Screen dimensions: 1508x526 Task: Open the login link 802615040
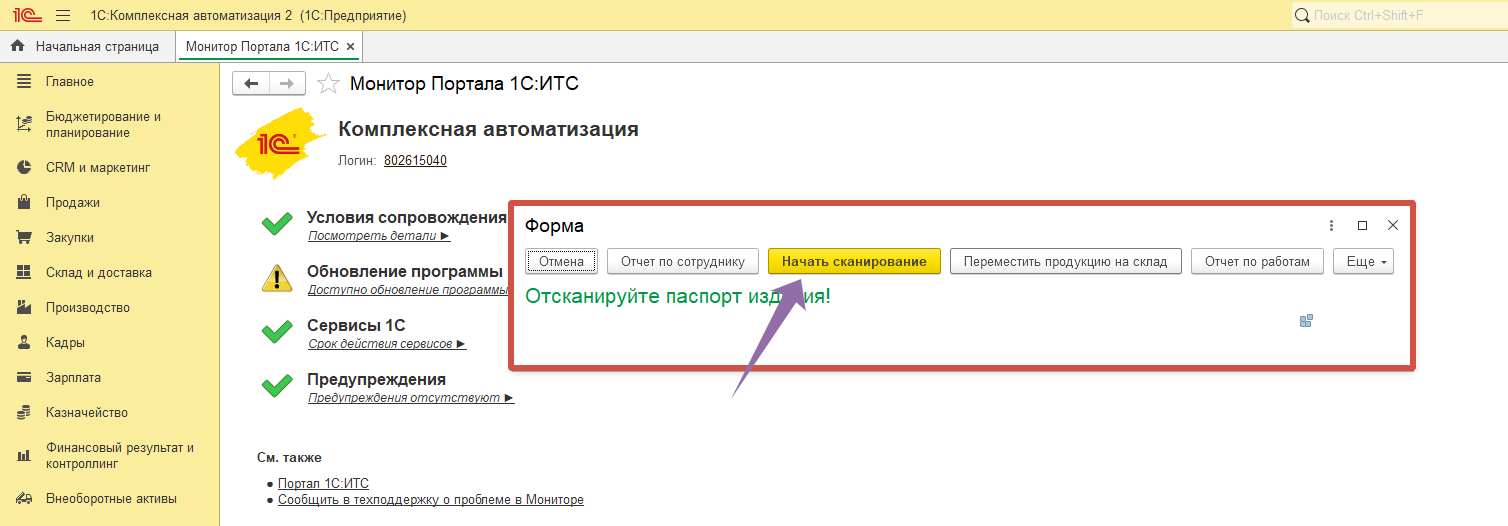[x=415, y=161]
